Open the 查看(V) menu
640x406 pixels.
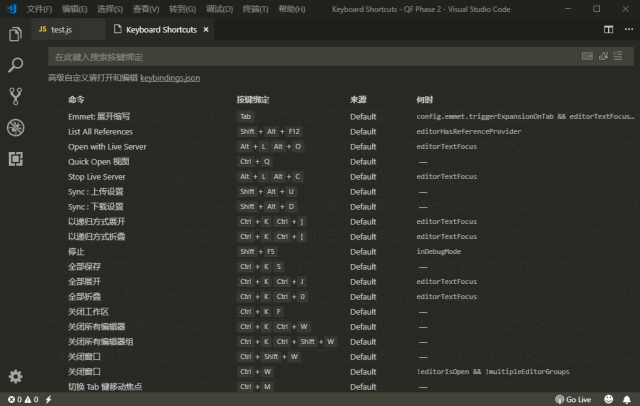click(x=146, y=9)
